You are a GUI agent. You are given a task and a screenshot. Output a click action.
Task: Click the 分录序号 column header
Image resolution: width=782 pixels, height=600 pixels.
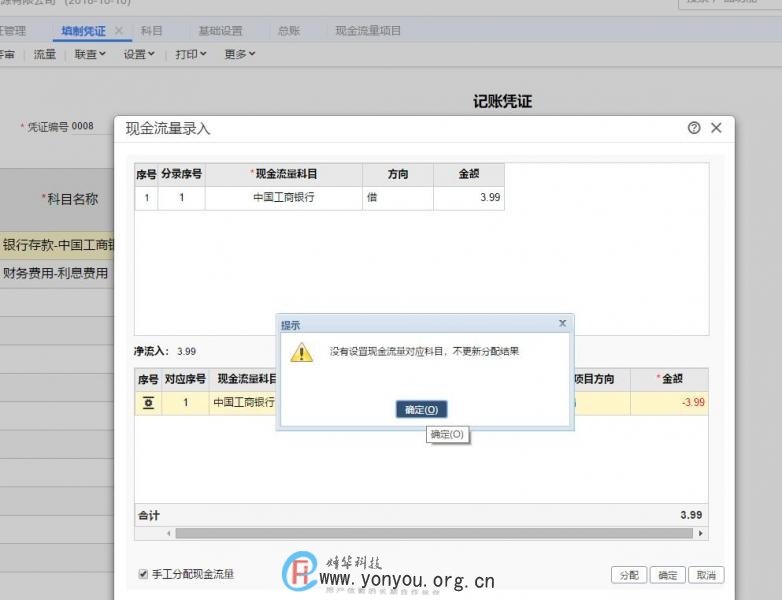pyautogui.click(x=182, y=174)
